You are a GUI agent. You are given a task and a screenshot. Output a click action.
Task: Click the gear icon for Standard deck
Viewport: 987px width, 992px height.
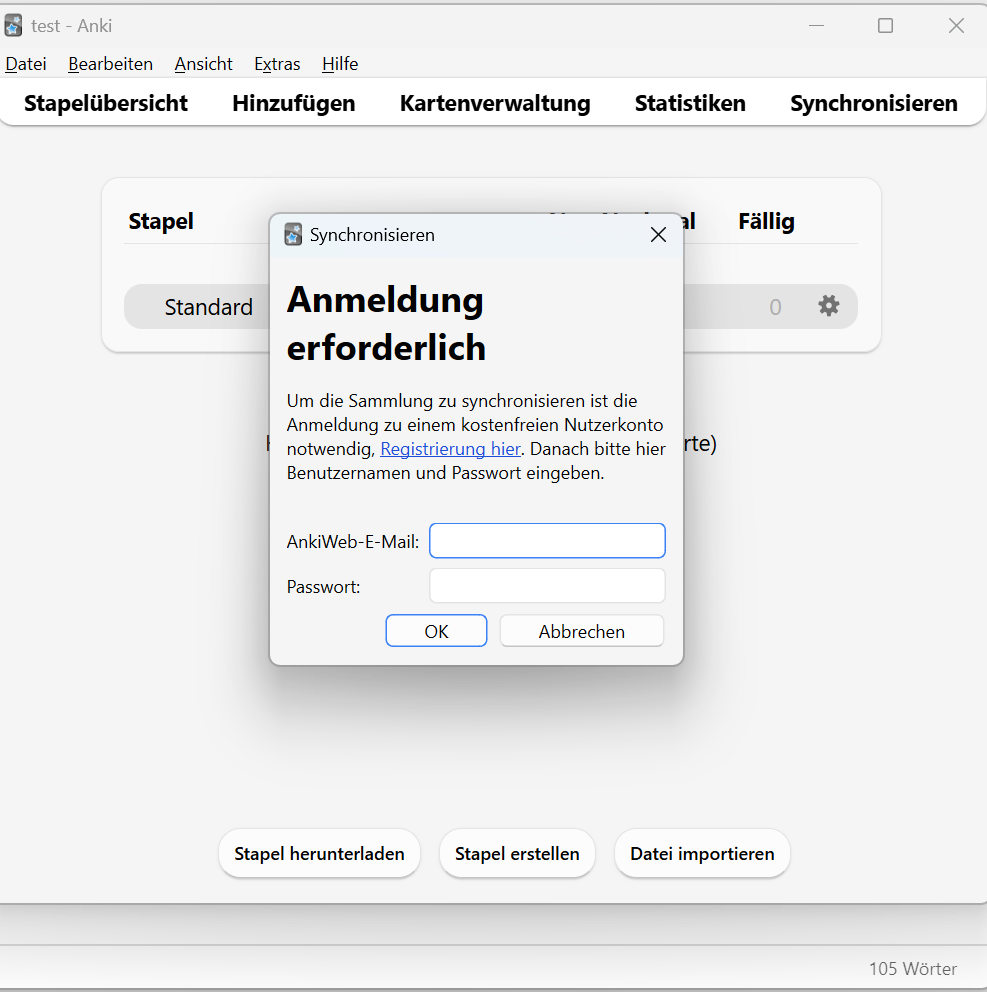828,306
